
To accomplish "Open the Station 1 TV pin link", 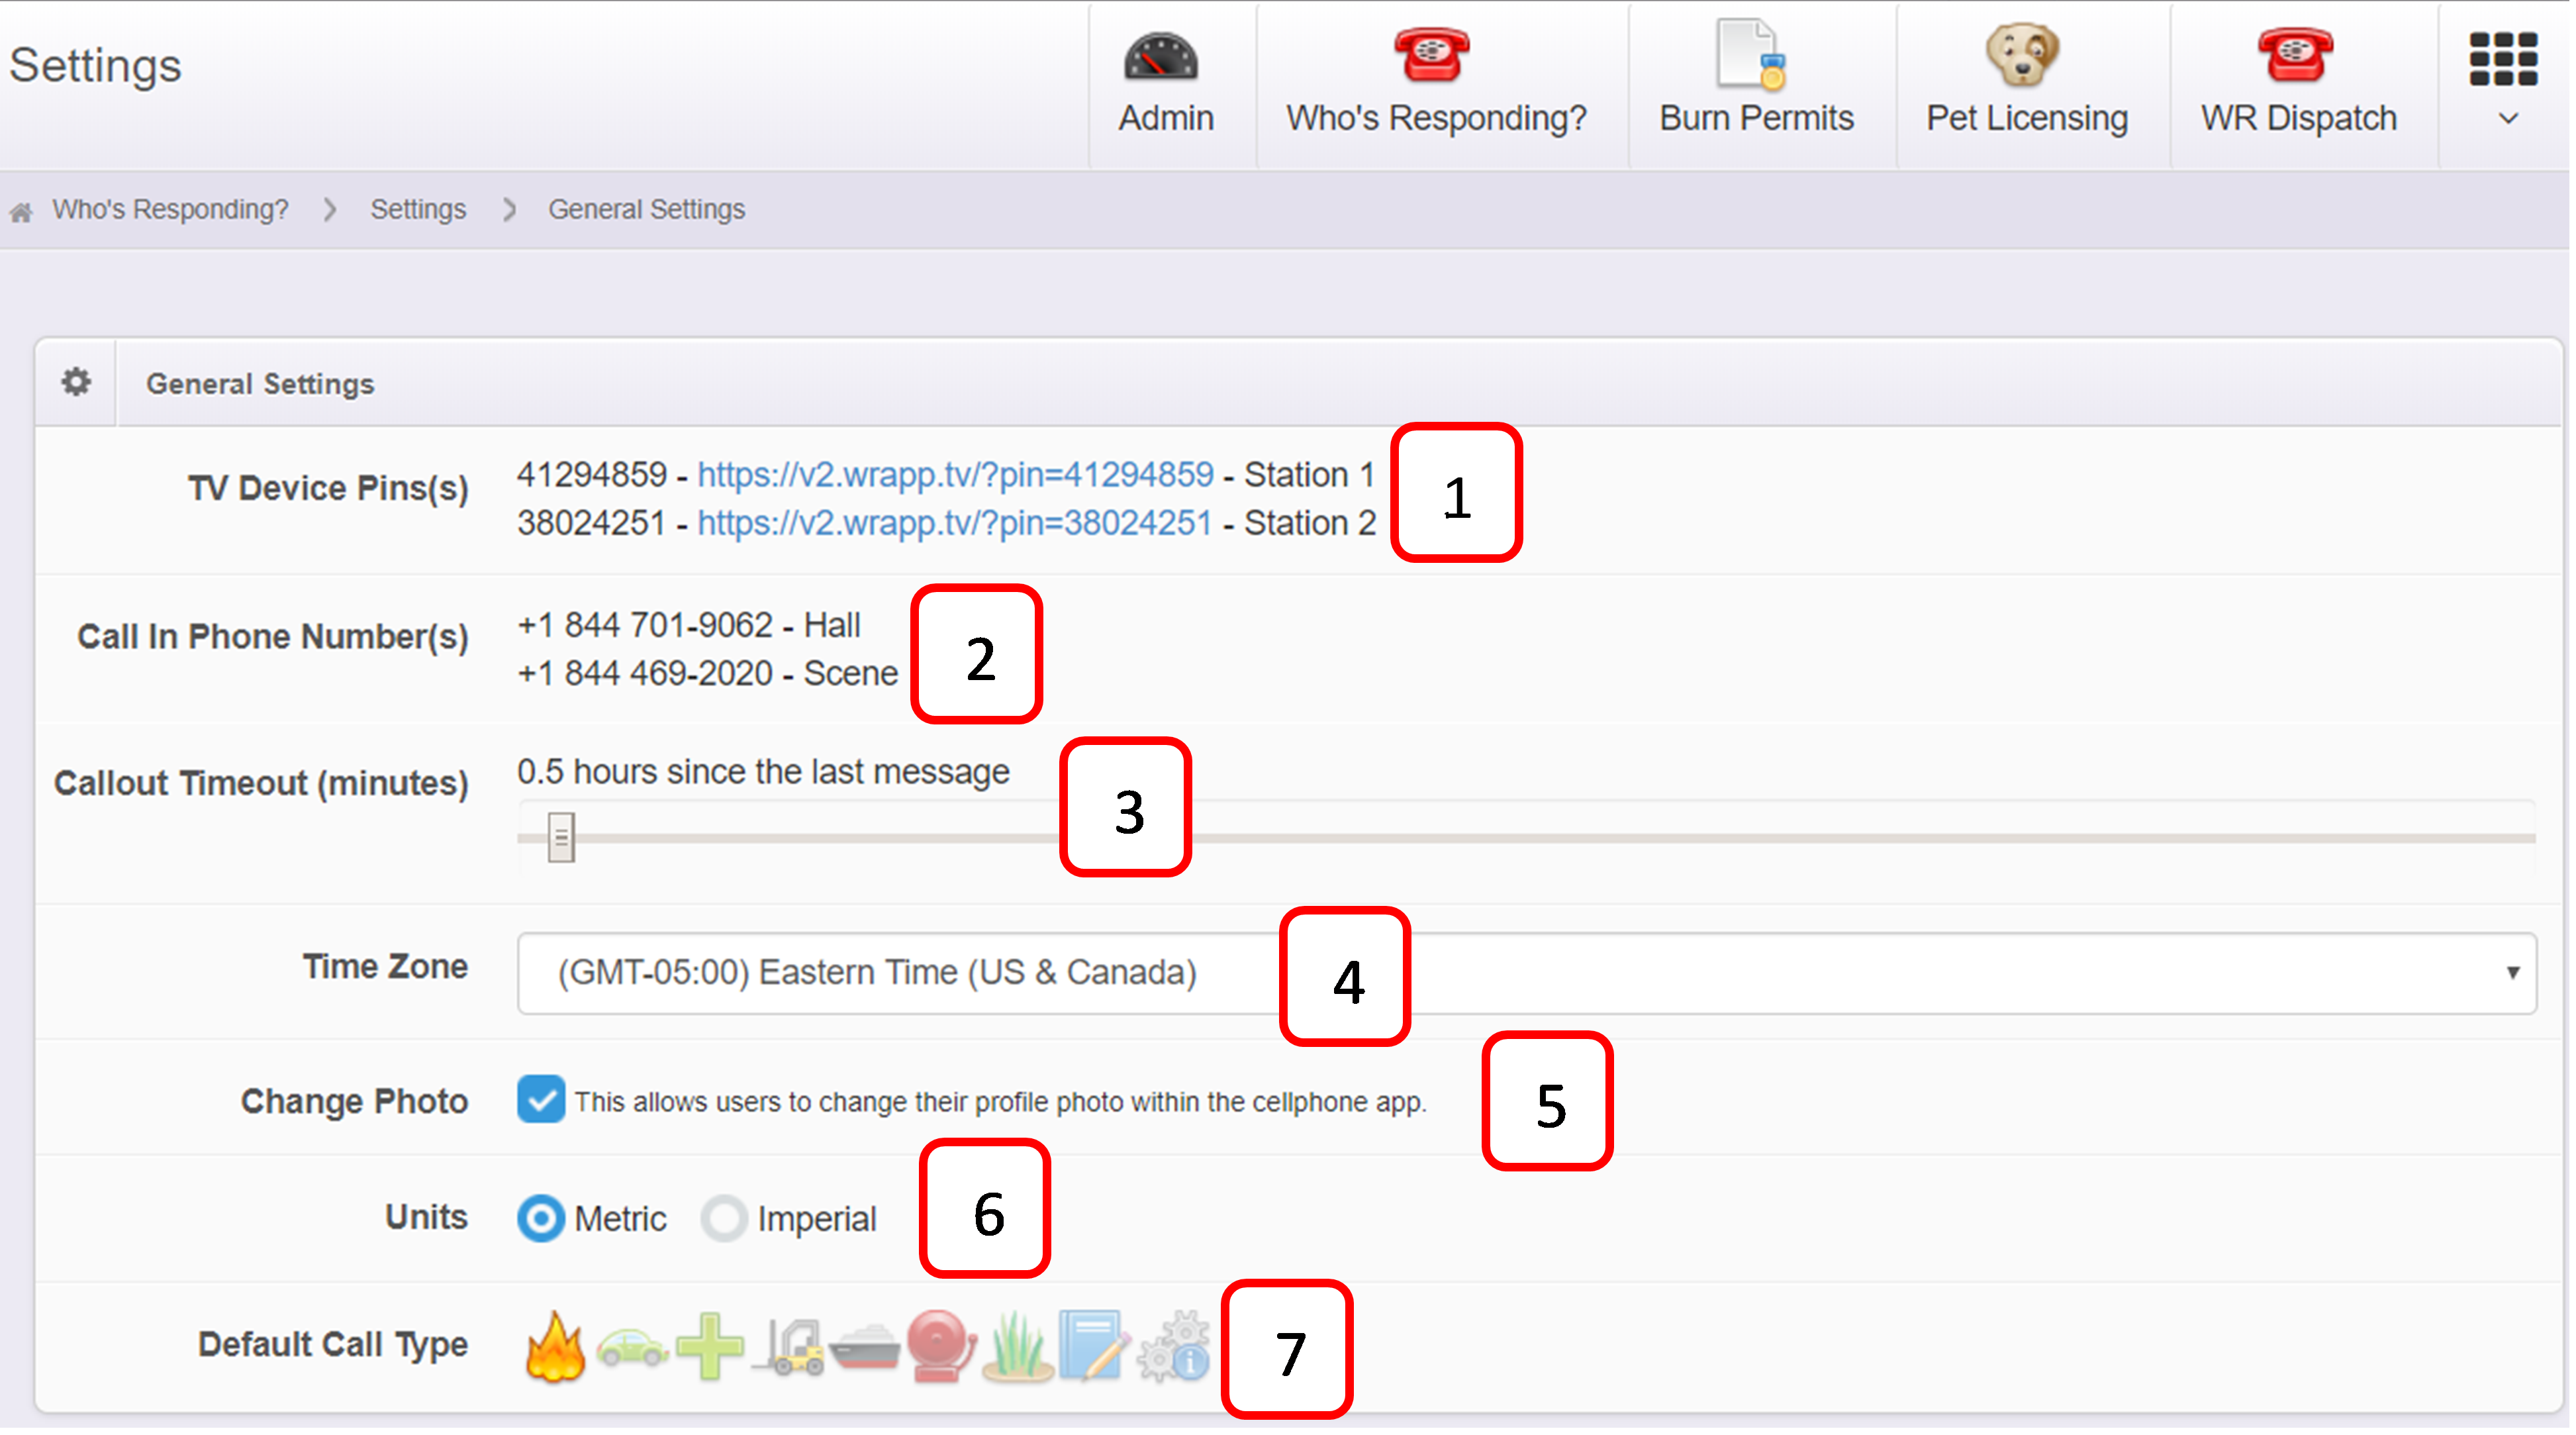I will 955,475.
